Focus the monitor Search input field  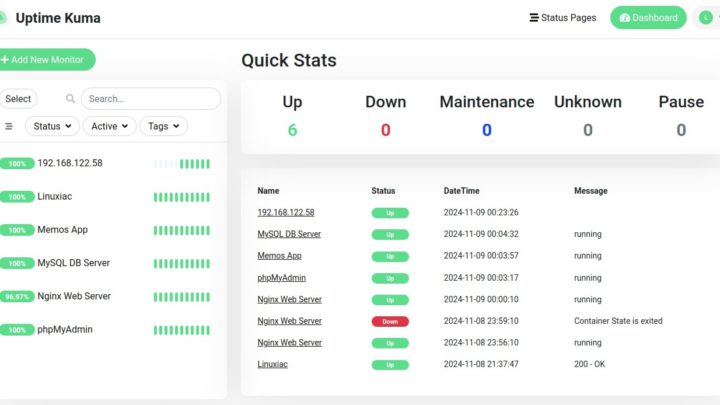[x=150, y=99]
